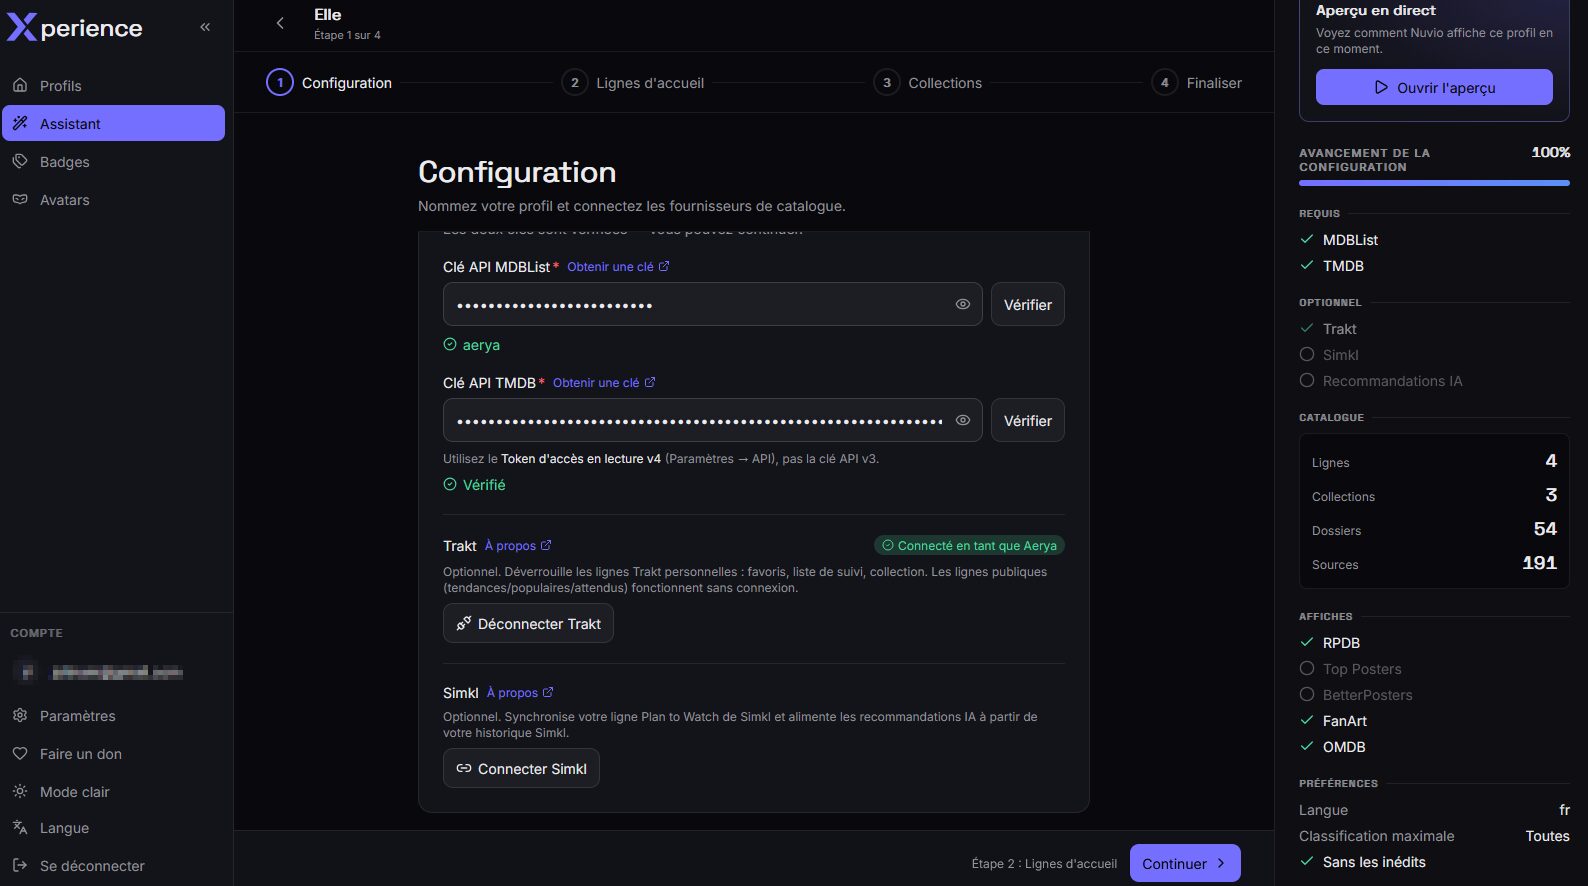Collapse the sidebar with double-chevron icon
The image size is (1588, 886).
click(x=205, y=27)
